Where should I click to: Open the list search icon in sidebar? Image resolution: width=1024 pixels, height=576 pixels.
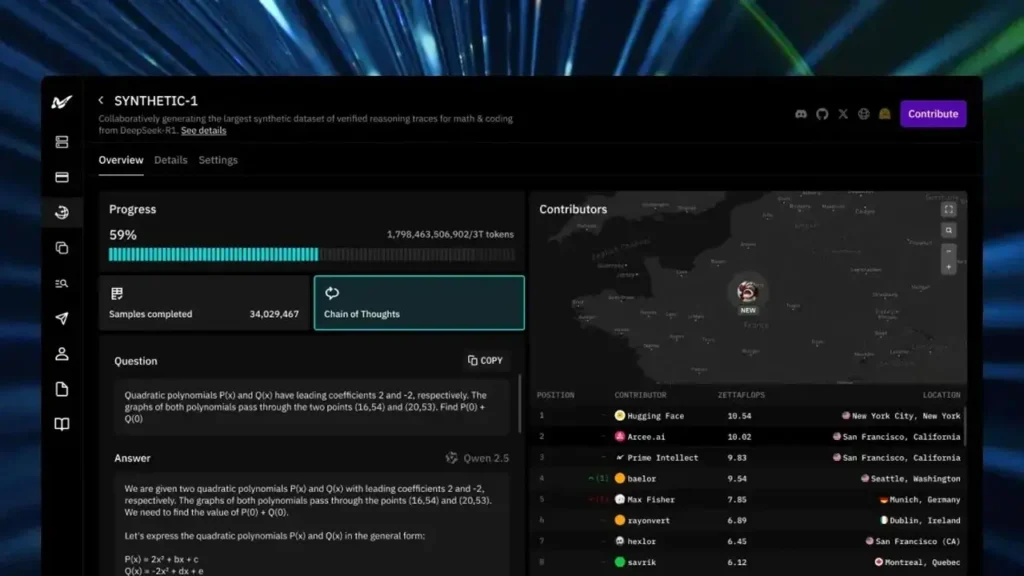(x=61, y=283)
